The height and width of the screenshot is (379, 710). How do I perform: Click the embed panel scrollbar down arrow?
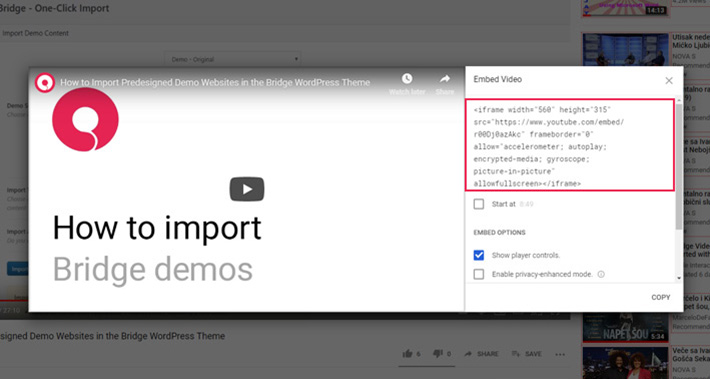(679, 278)
